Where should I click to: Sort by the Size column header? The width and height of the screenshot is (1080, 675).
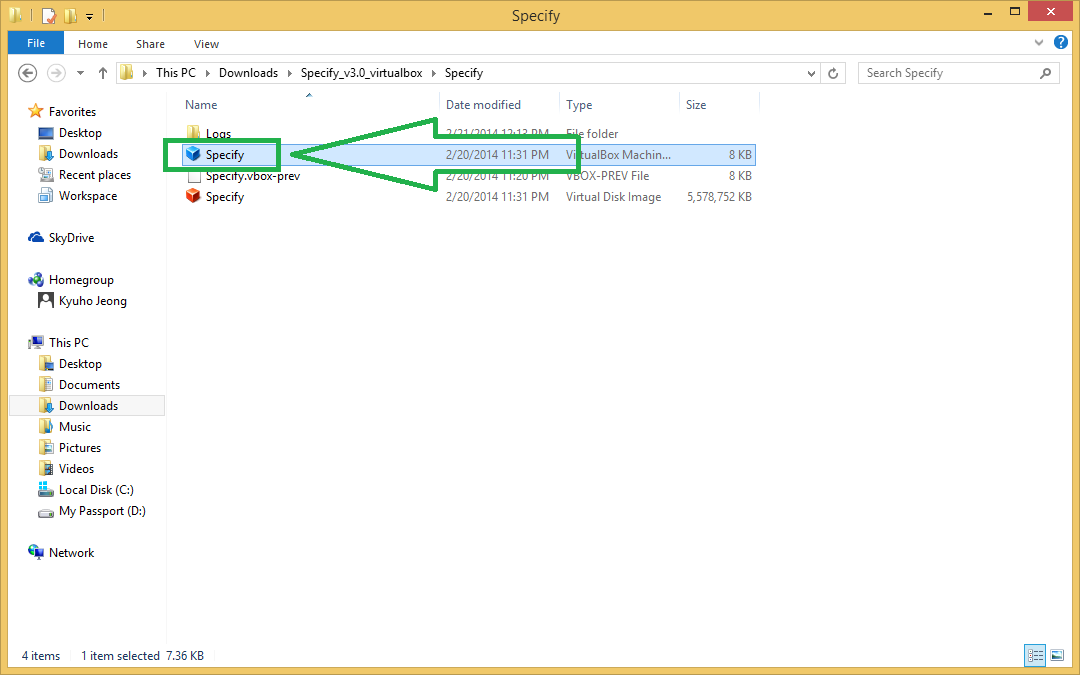[696, 105]
